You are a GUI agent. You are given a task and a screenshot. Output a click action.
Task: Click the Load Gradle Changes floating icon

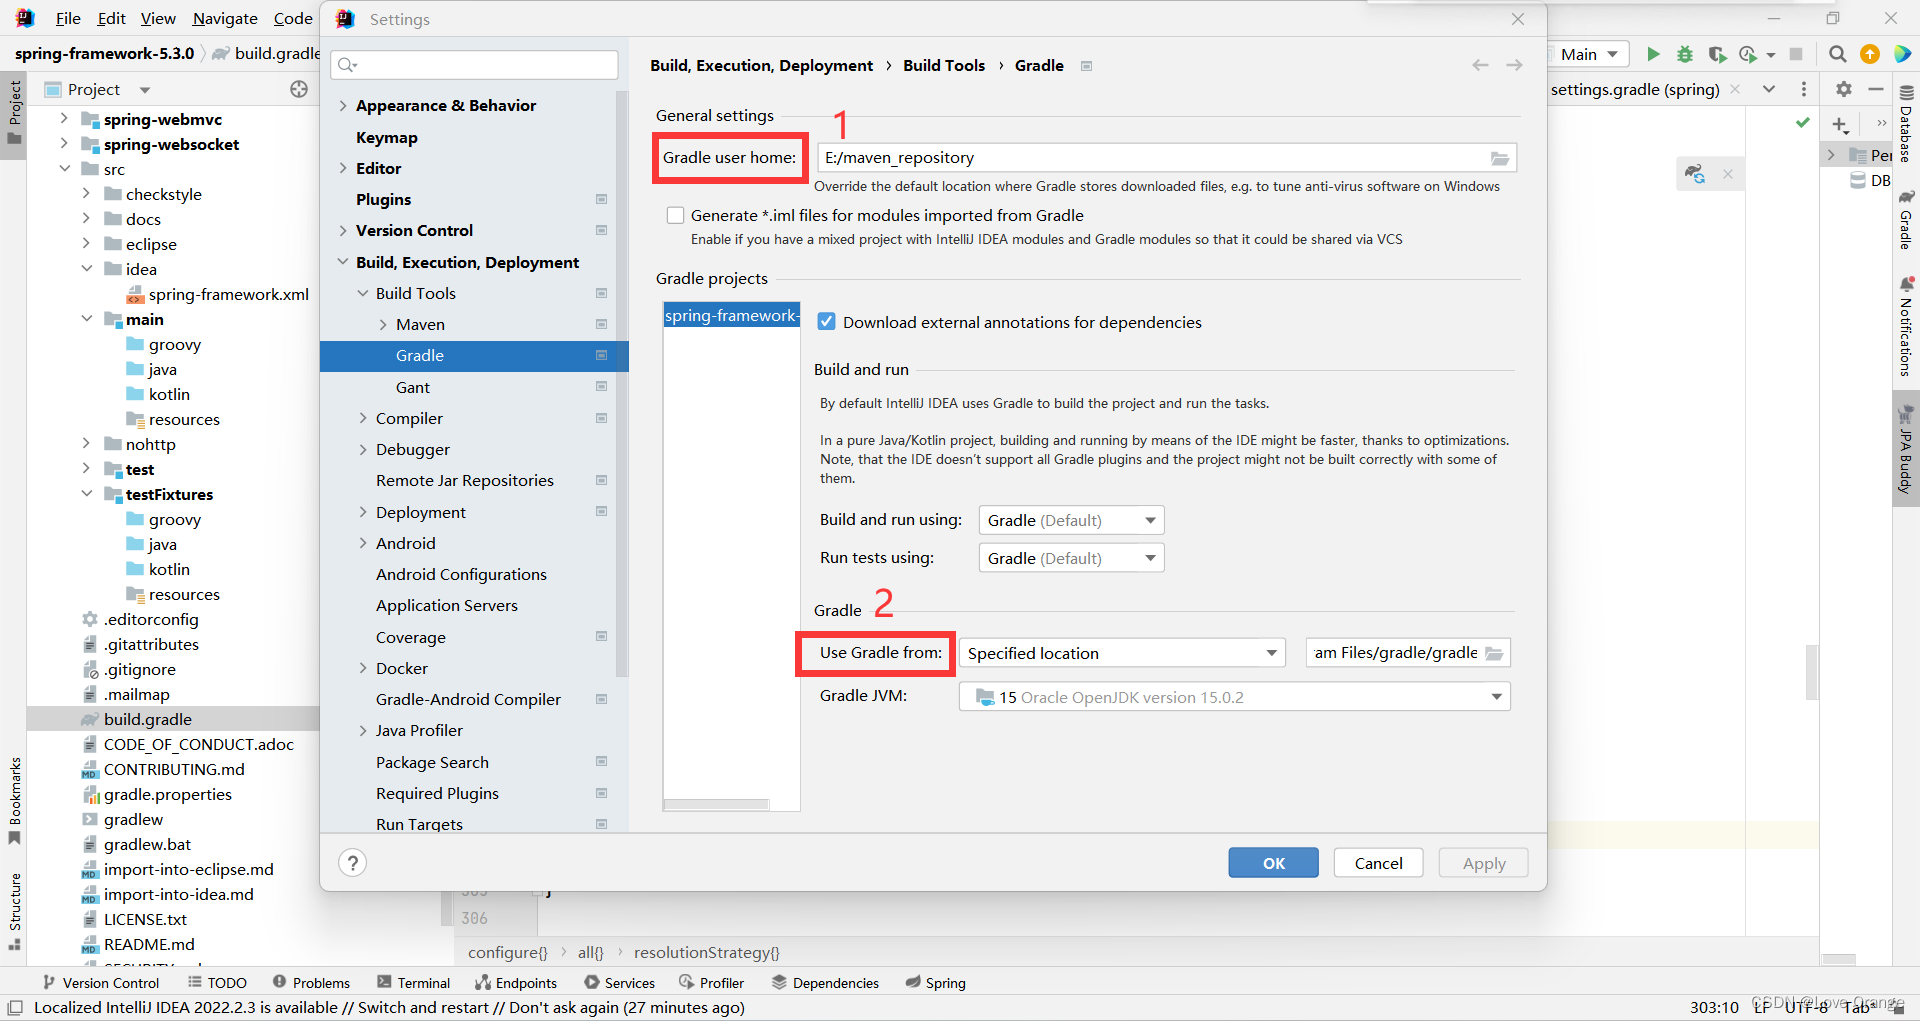(x=1695, y=174)
